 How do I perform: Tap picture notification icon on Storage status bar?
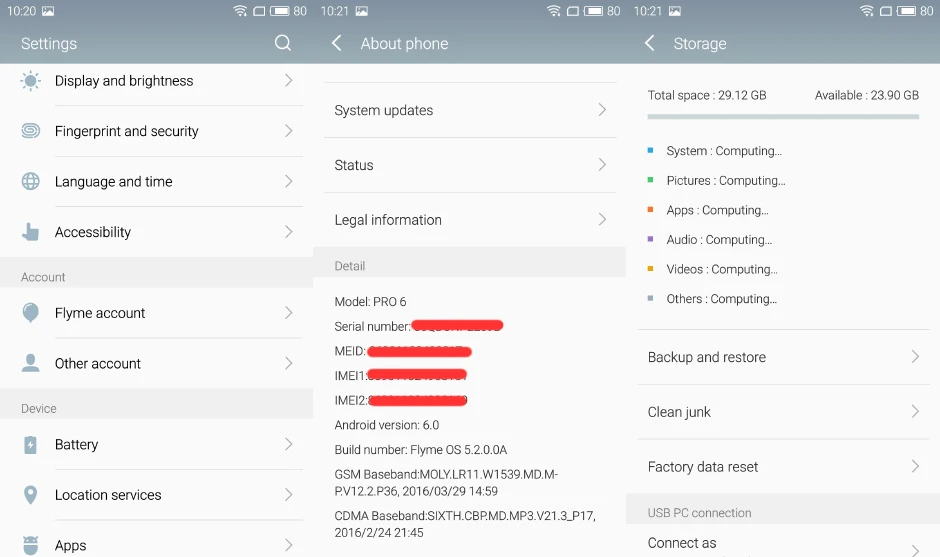click(675, 11)
